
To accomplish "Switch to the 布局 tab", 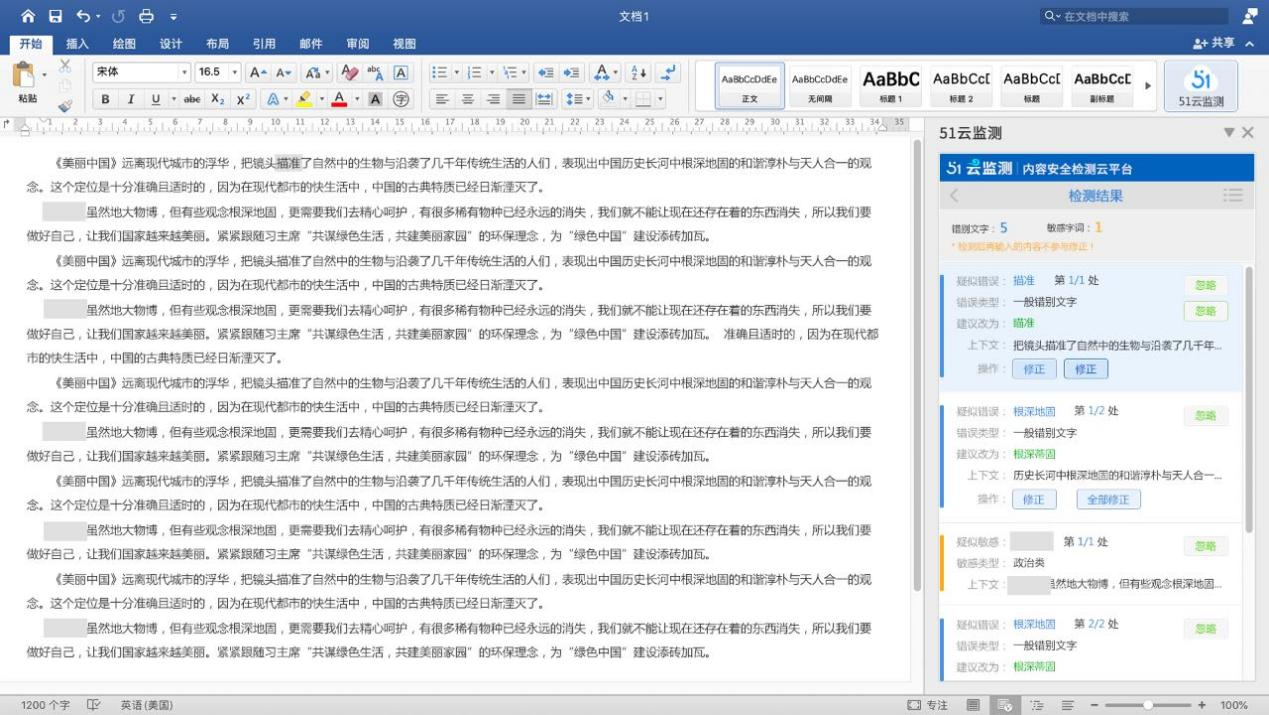I will pos(217,44).
